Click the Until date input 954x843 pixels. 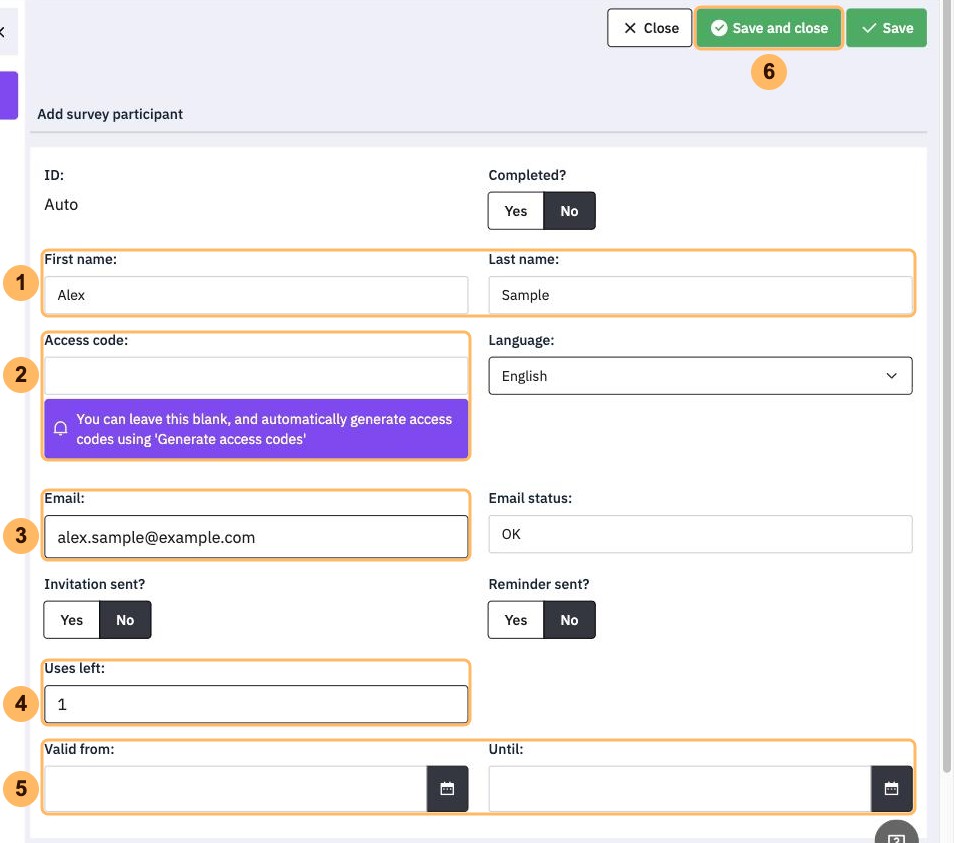tap(680, 788)
